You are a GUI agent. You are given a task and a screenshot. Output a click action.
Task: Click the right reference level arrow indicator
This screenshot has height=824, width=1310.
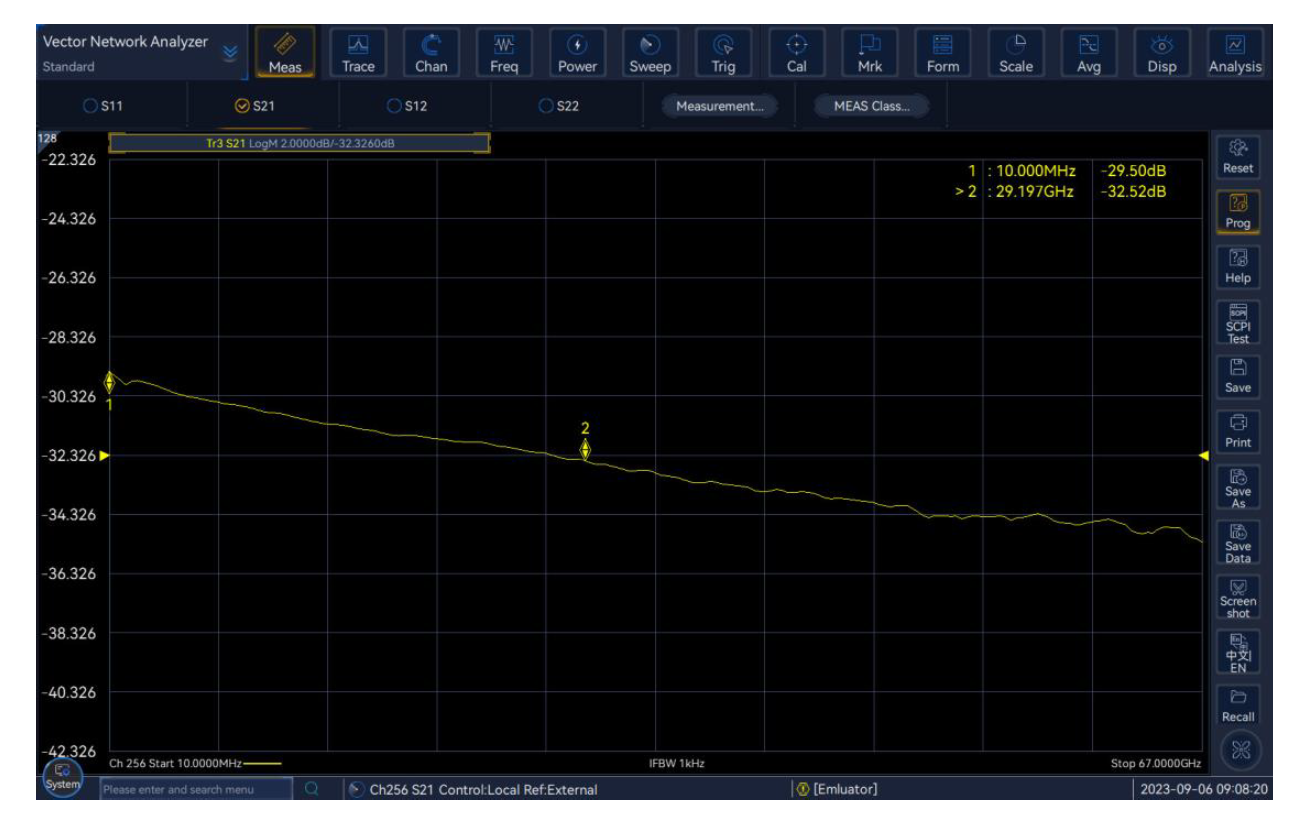(1204, 455)
